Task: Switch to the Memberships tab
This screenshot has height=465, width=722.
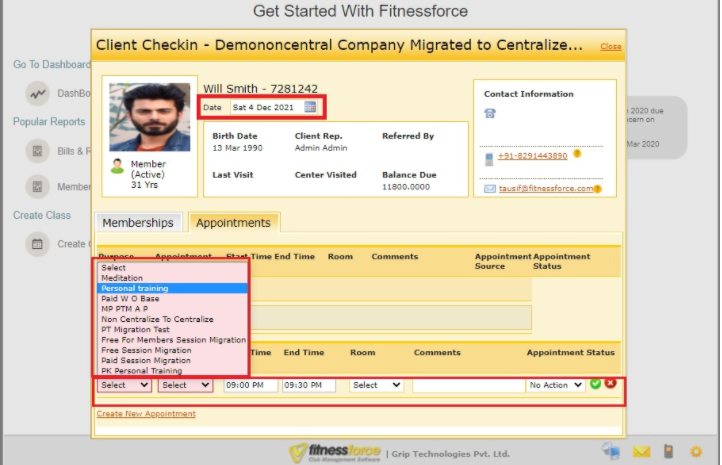Action: pyautogui.click(x=138, y=223)
